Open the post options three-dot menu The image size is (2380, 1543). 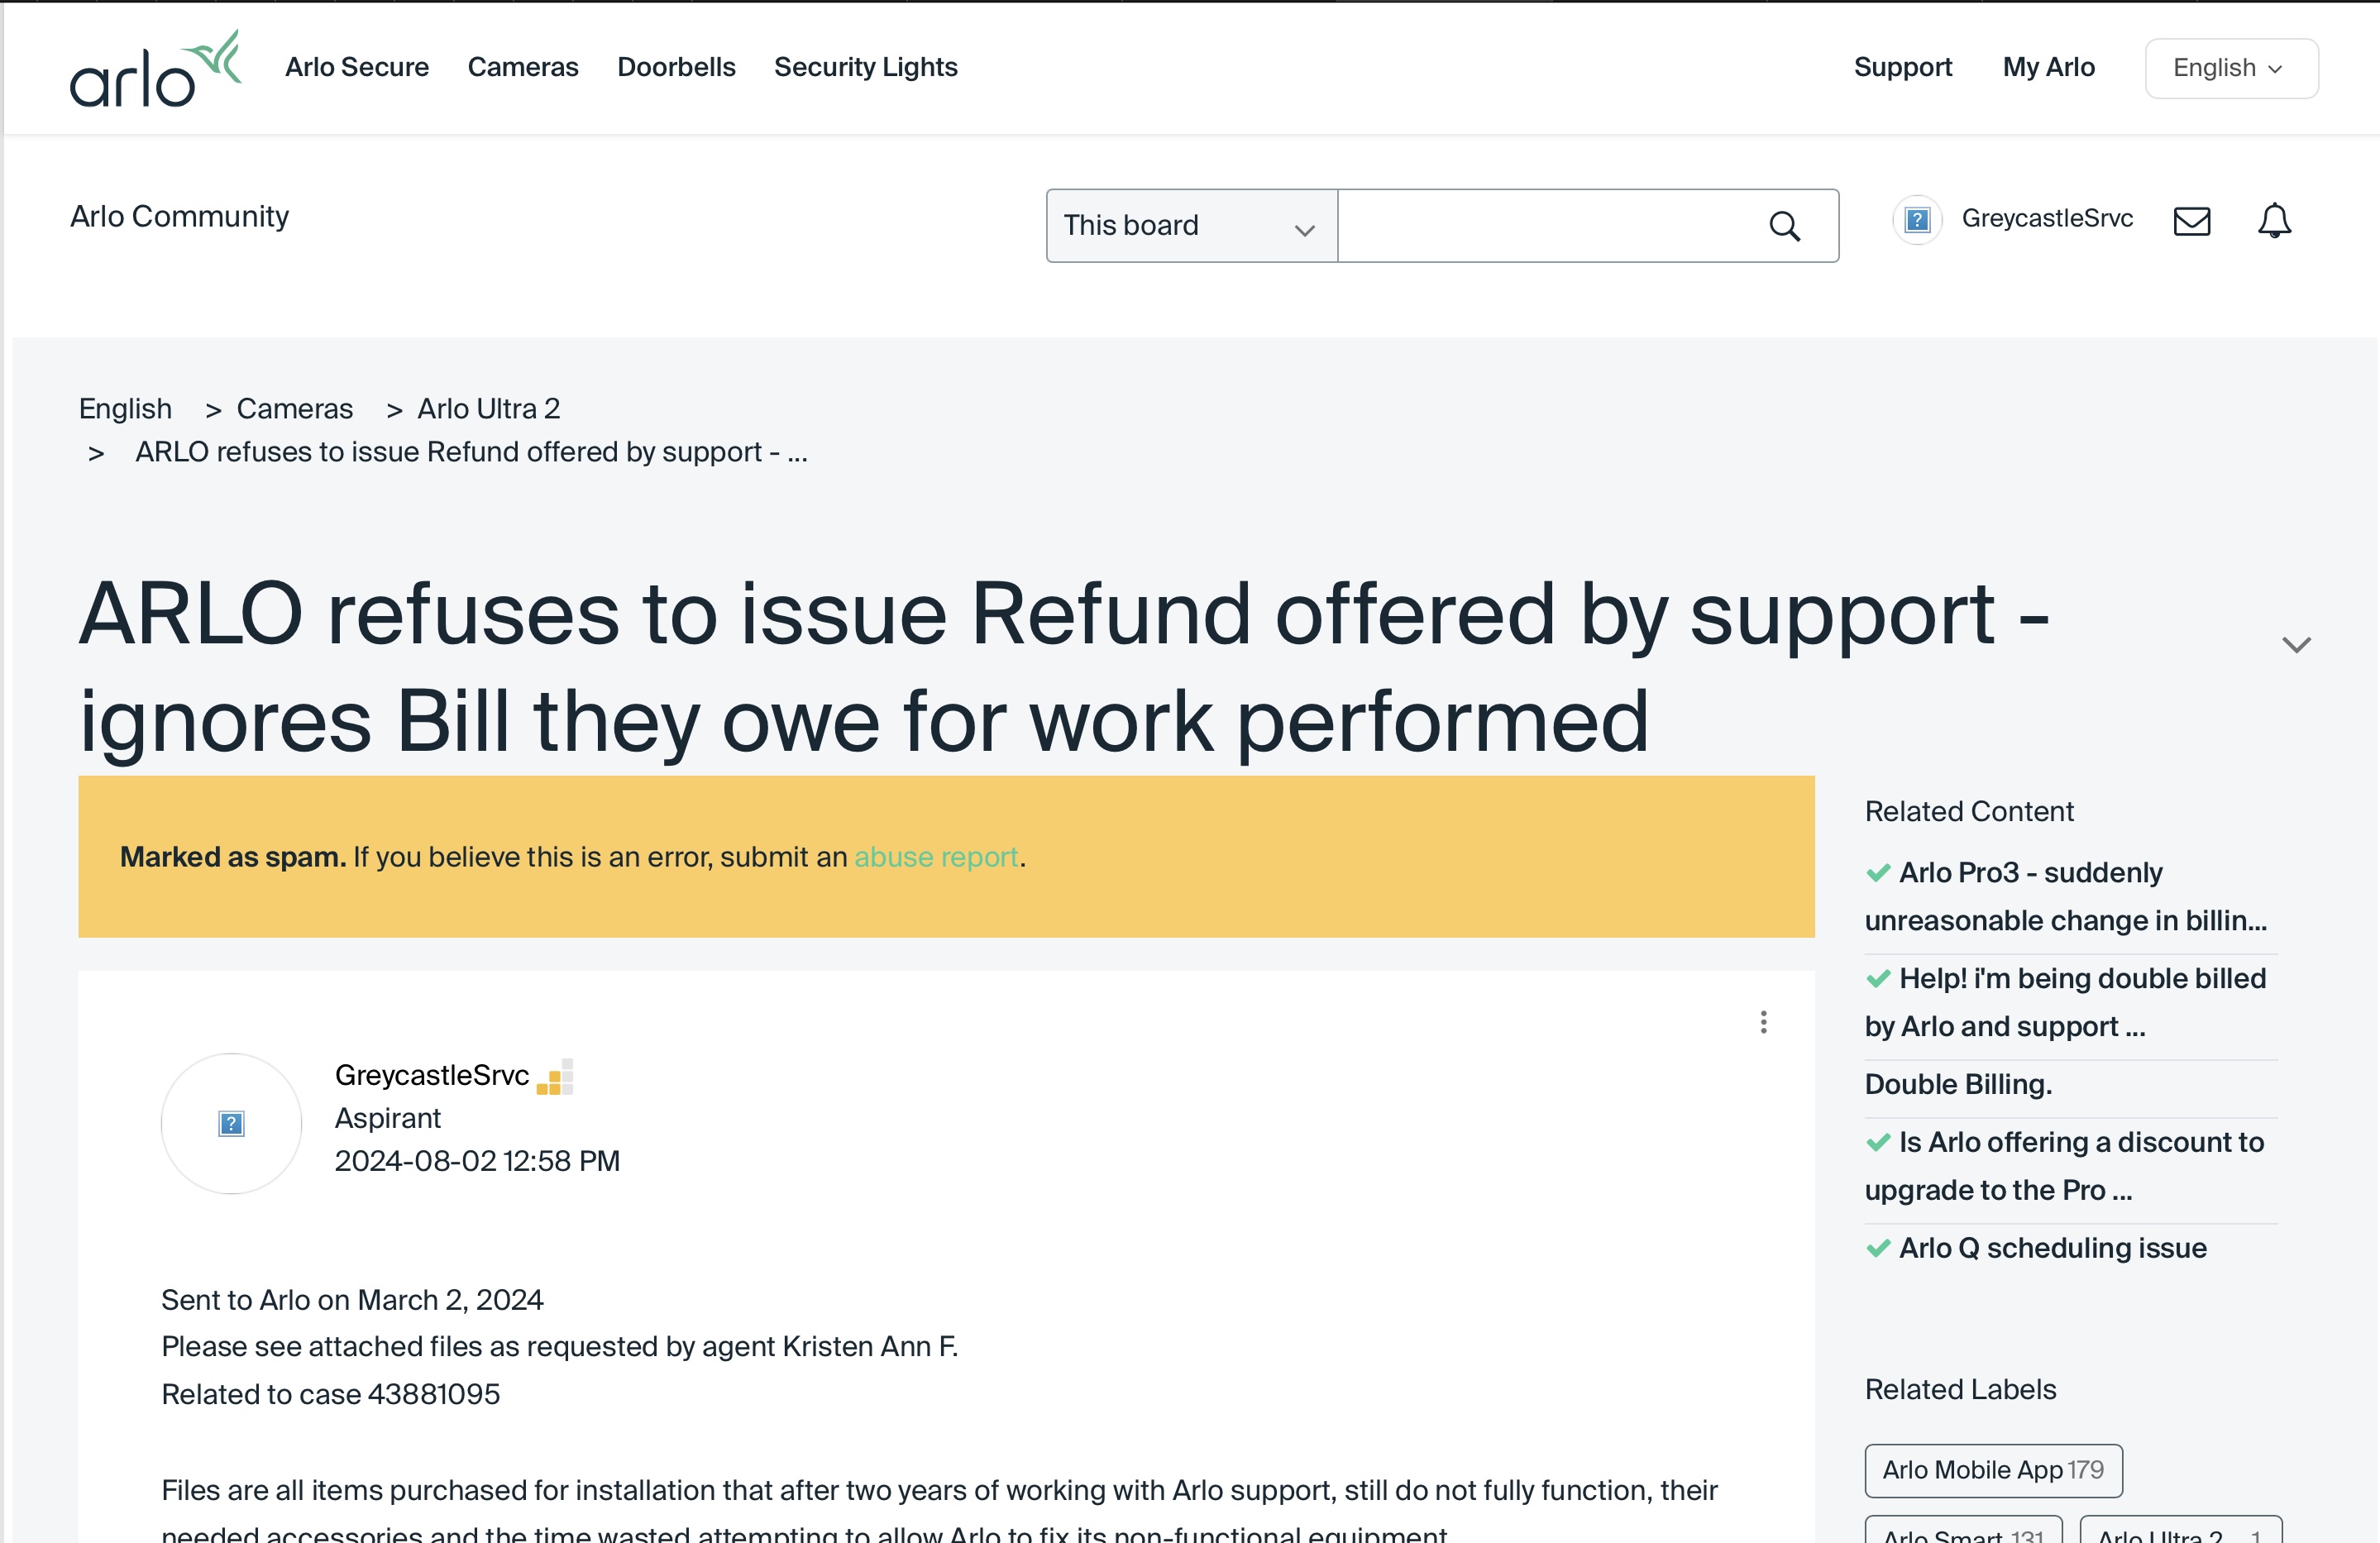tap(1765, 1022)
